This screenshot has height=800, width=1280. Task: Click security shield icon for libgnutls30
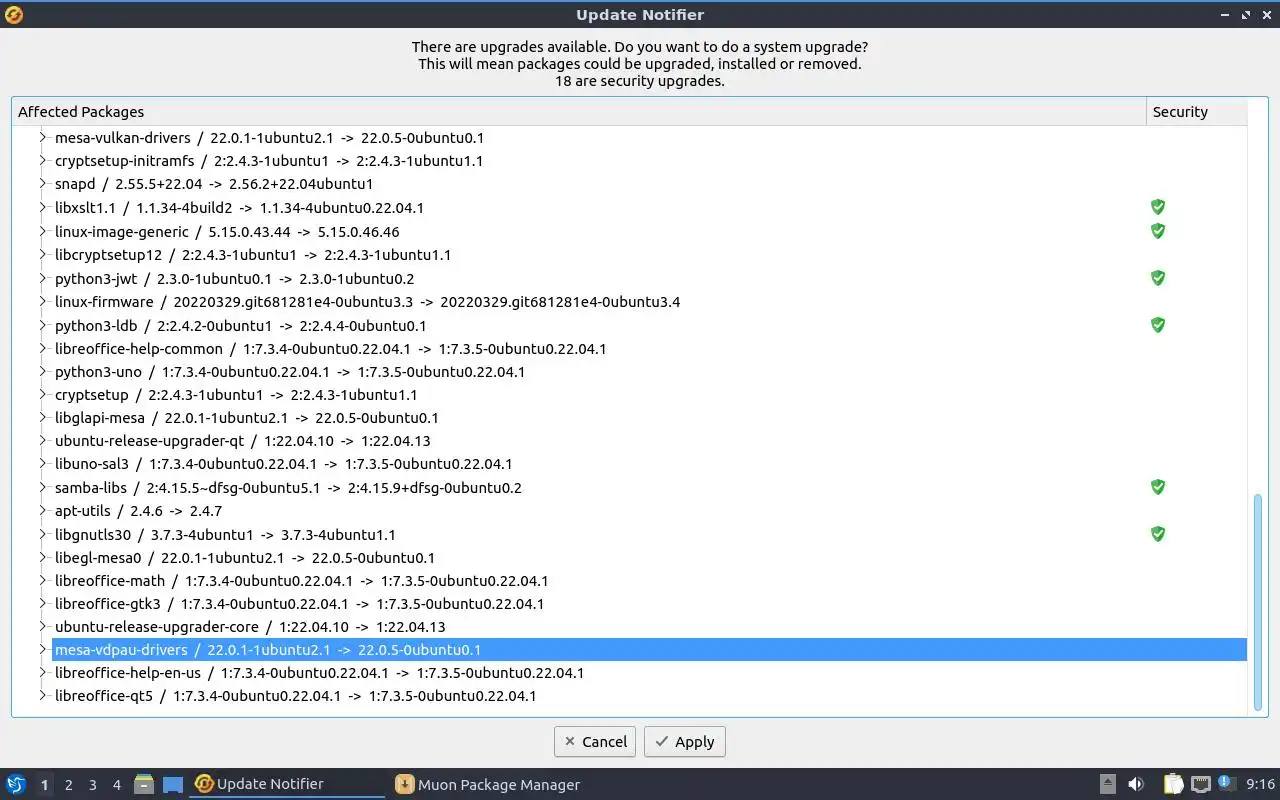(1158, 534)
